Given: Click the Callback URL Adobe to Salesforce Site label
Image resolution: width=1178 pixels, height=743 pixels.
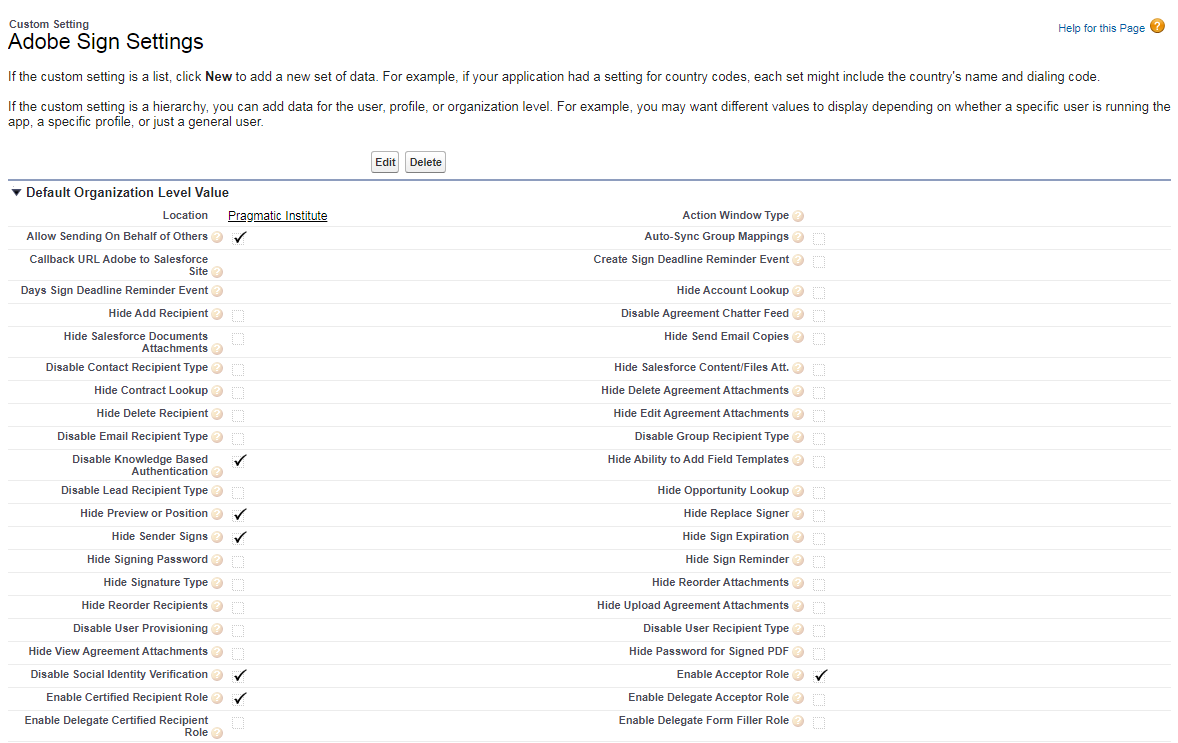Looking at the screenshot, I should click(119, 265).
